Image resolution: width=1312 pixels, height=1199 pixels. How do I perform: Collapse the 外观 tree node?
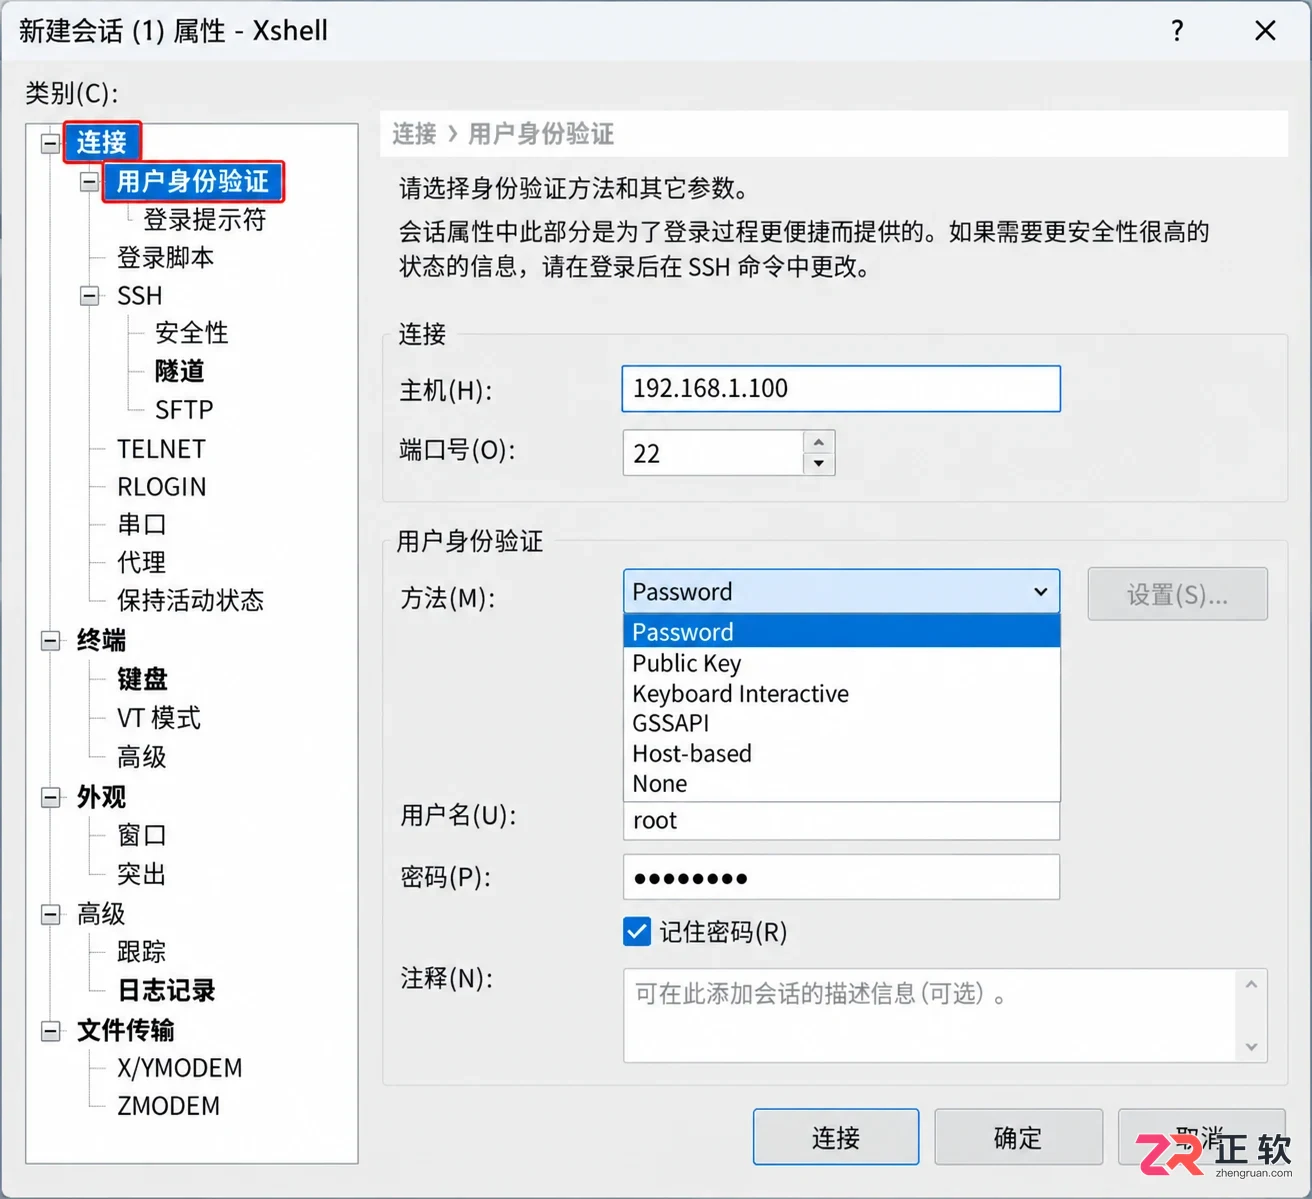(x=50, y=797)
